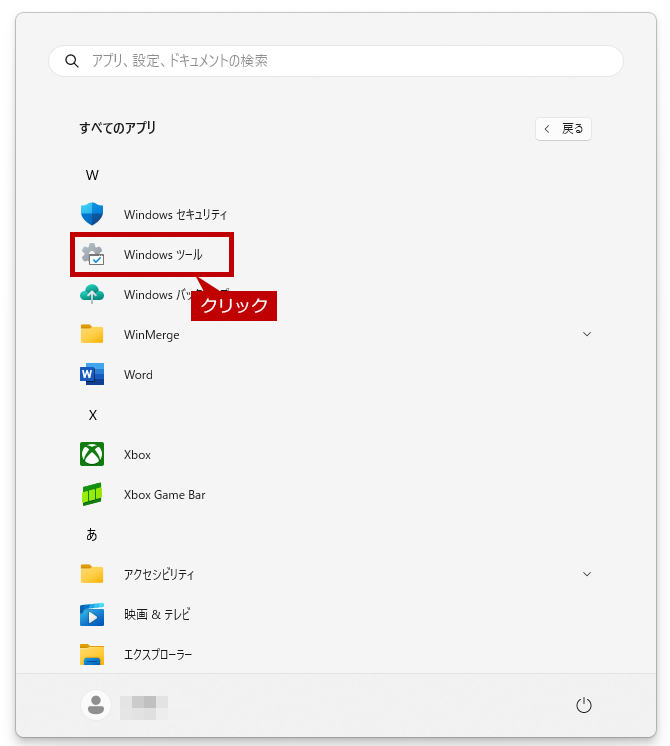Select the Xbox label
This screenshot has width=670, height=746.
pyautogui.click(x=138, y=455)
